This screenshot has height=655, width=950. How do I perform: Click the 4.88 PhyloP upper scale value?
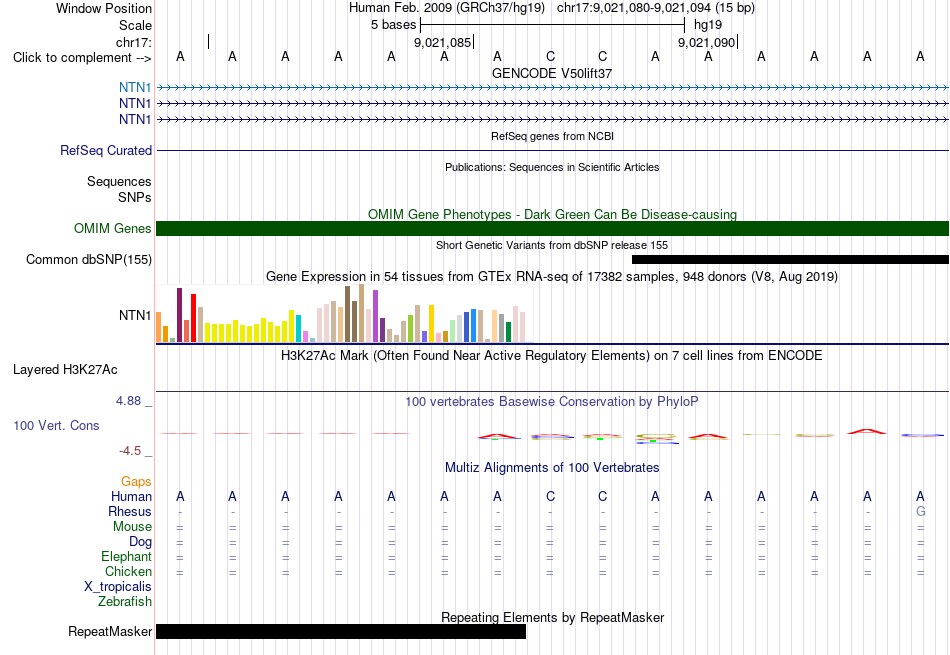tap(129, 401)
